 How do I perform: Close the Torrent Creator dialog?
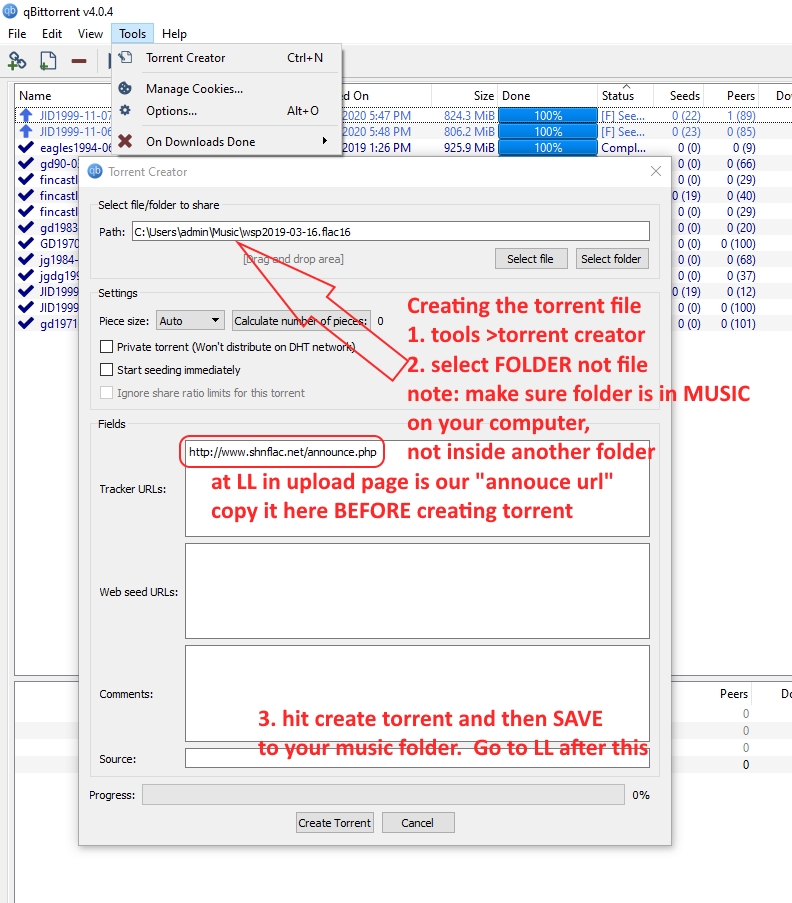coord(655,171)
